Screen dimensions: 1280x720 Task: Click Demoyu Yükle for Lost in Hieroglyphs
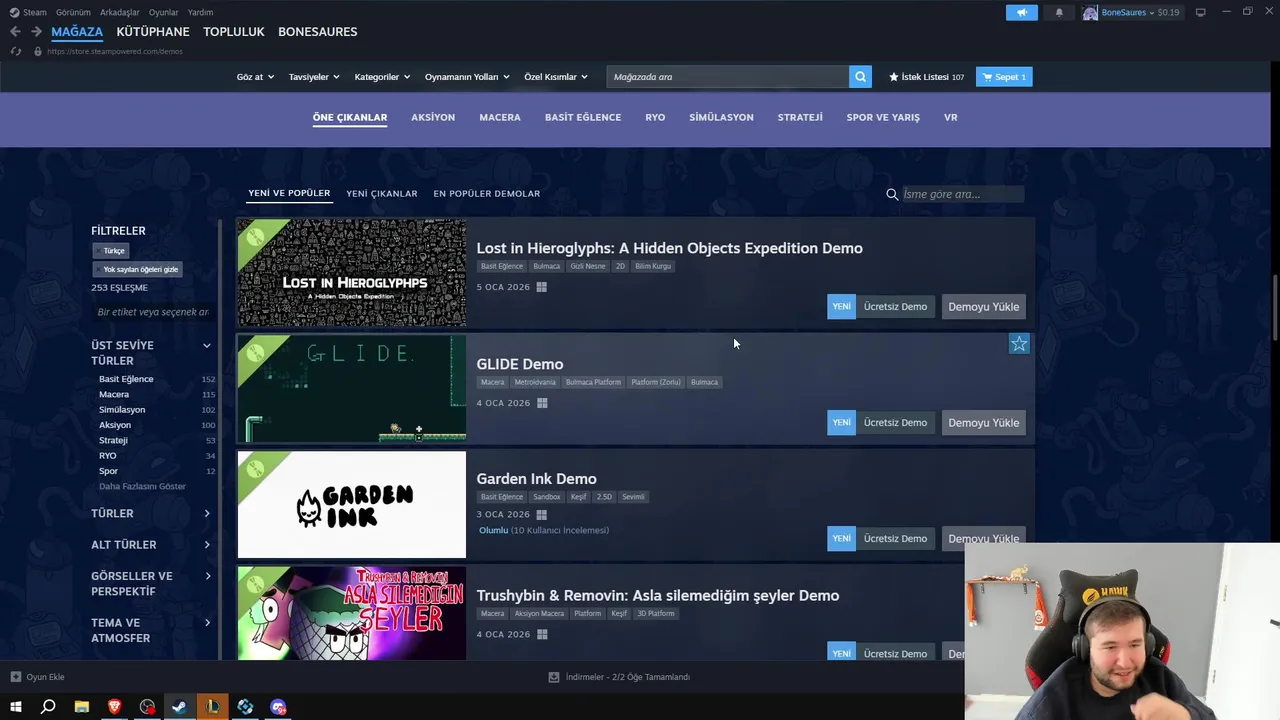click(984, 307)
